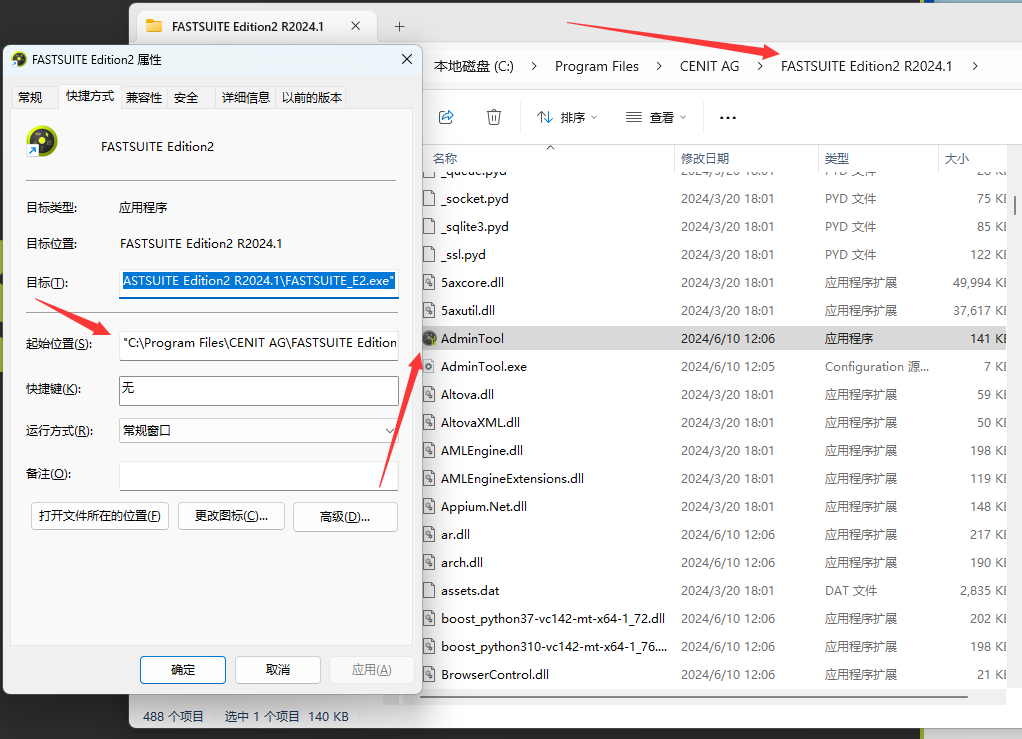
Task: Switch to the 详细信息 tab
Action: [245, 97]
